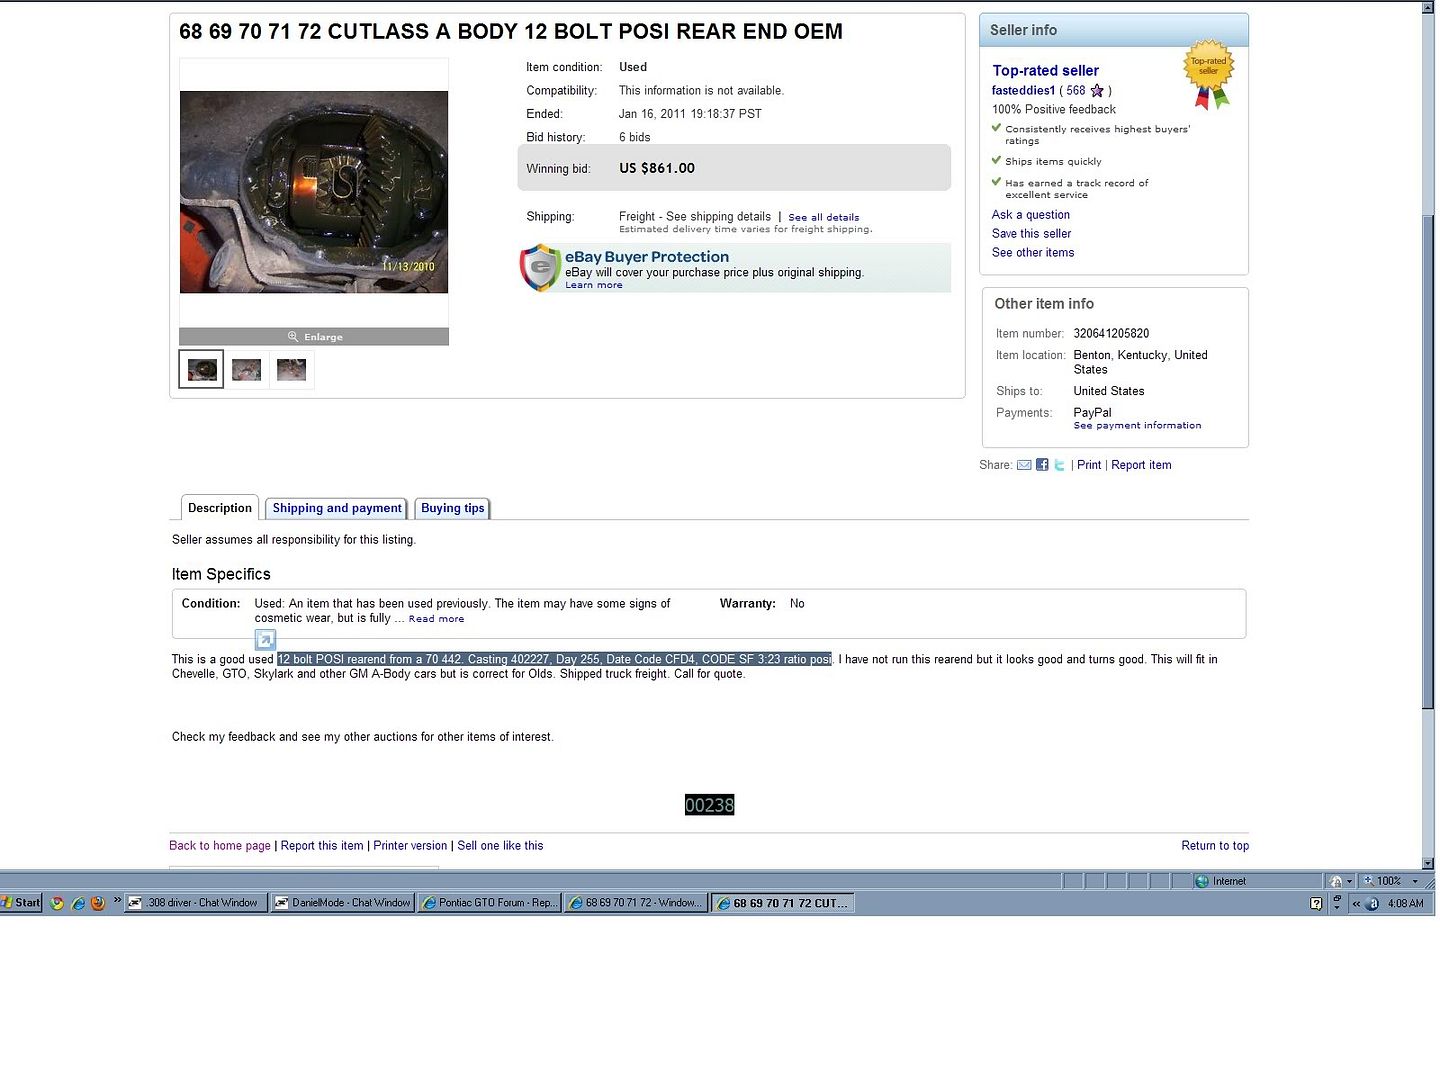Open See payment information link
Image resolution: width=1440 pixels, height=1080 pixels.
click(x=1137, y=426)
